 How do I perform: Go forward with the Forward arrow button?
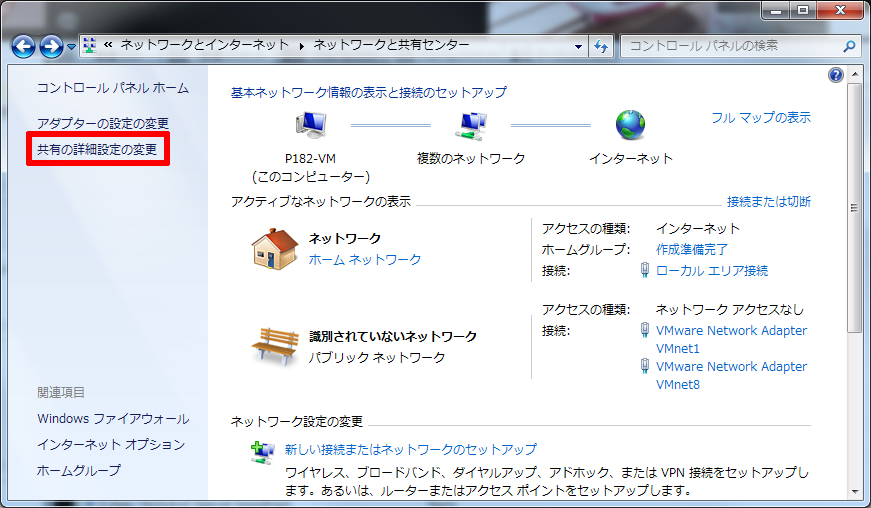pyautogui.click(x=52, y=47)
